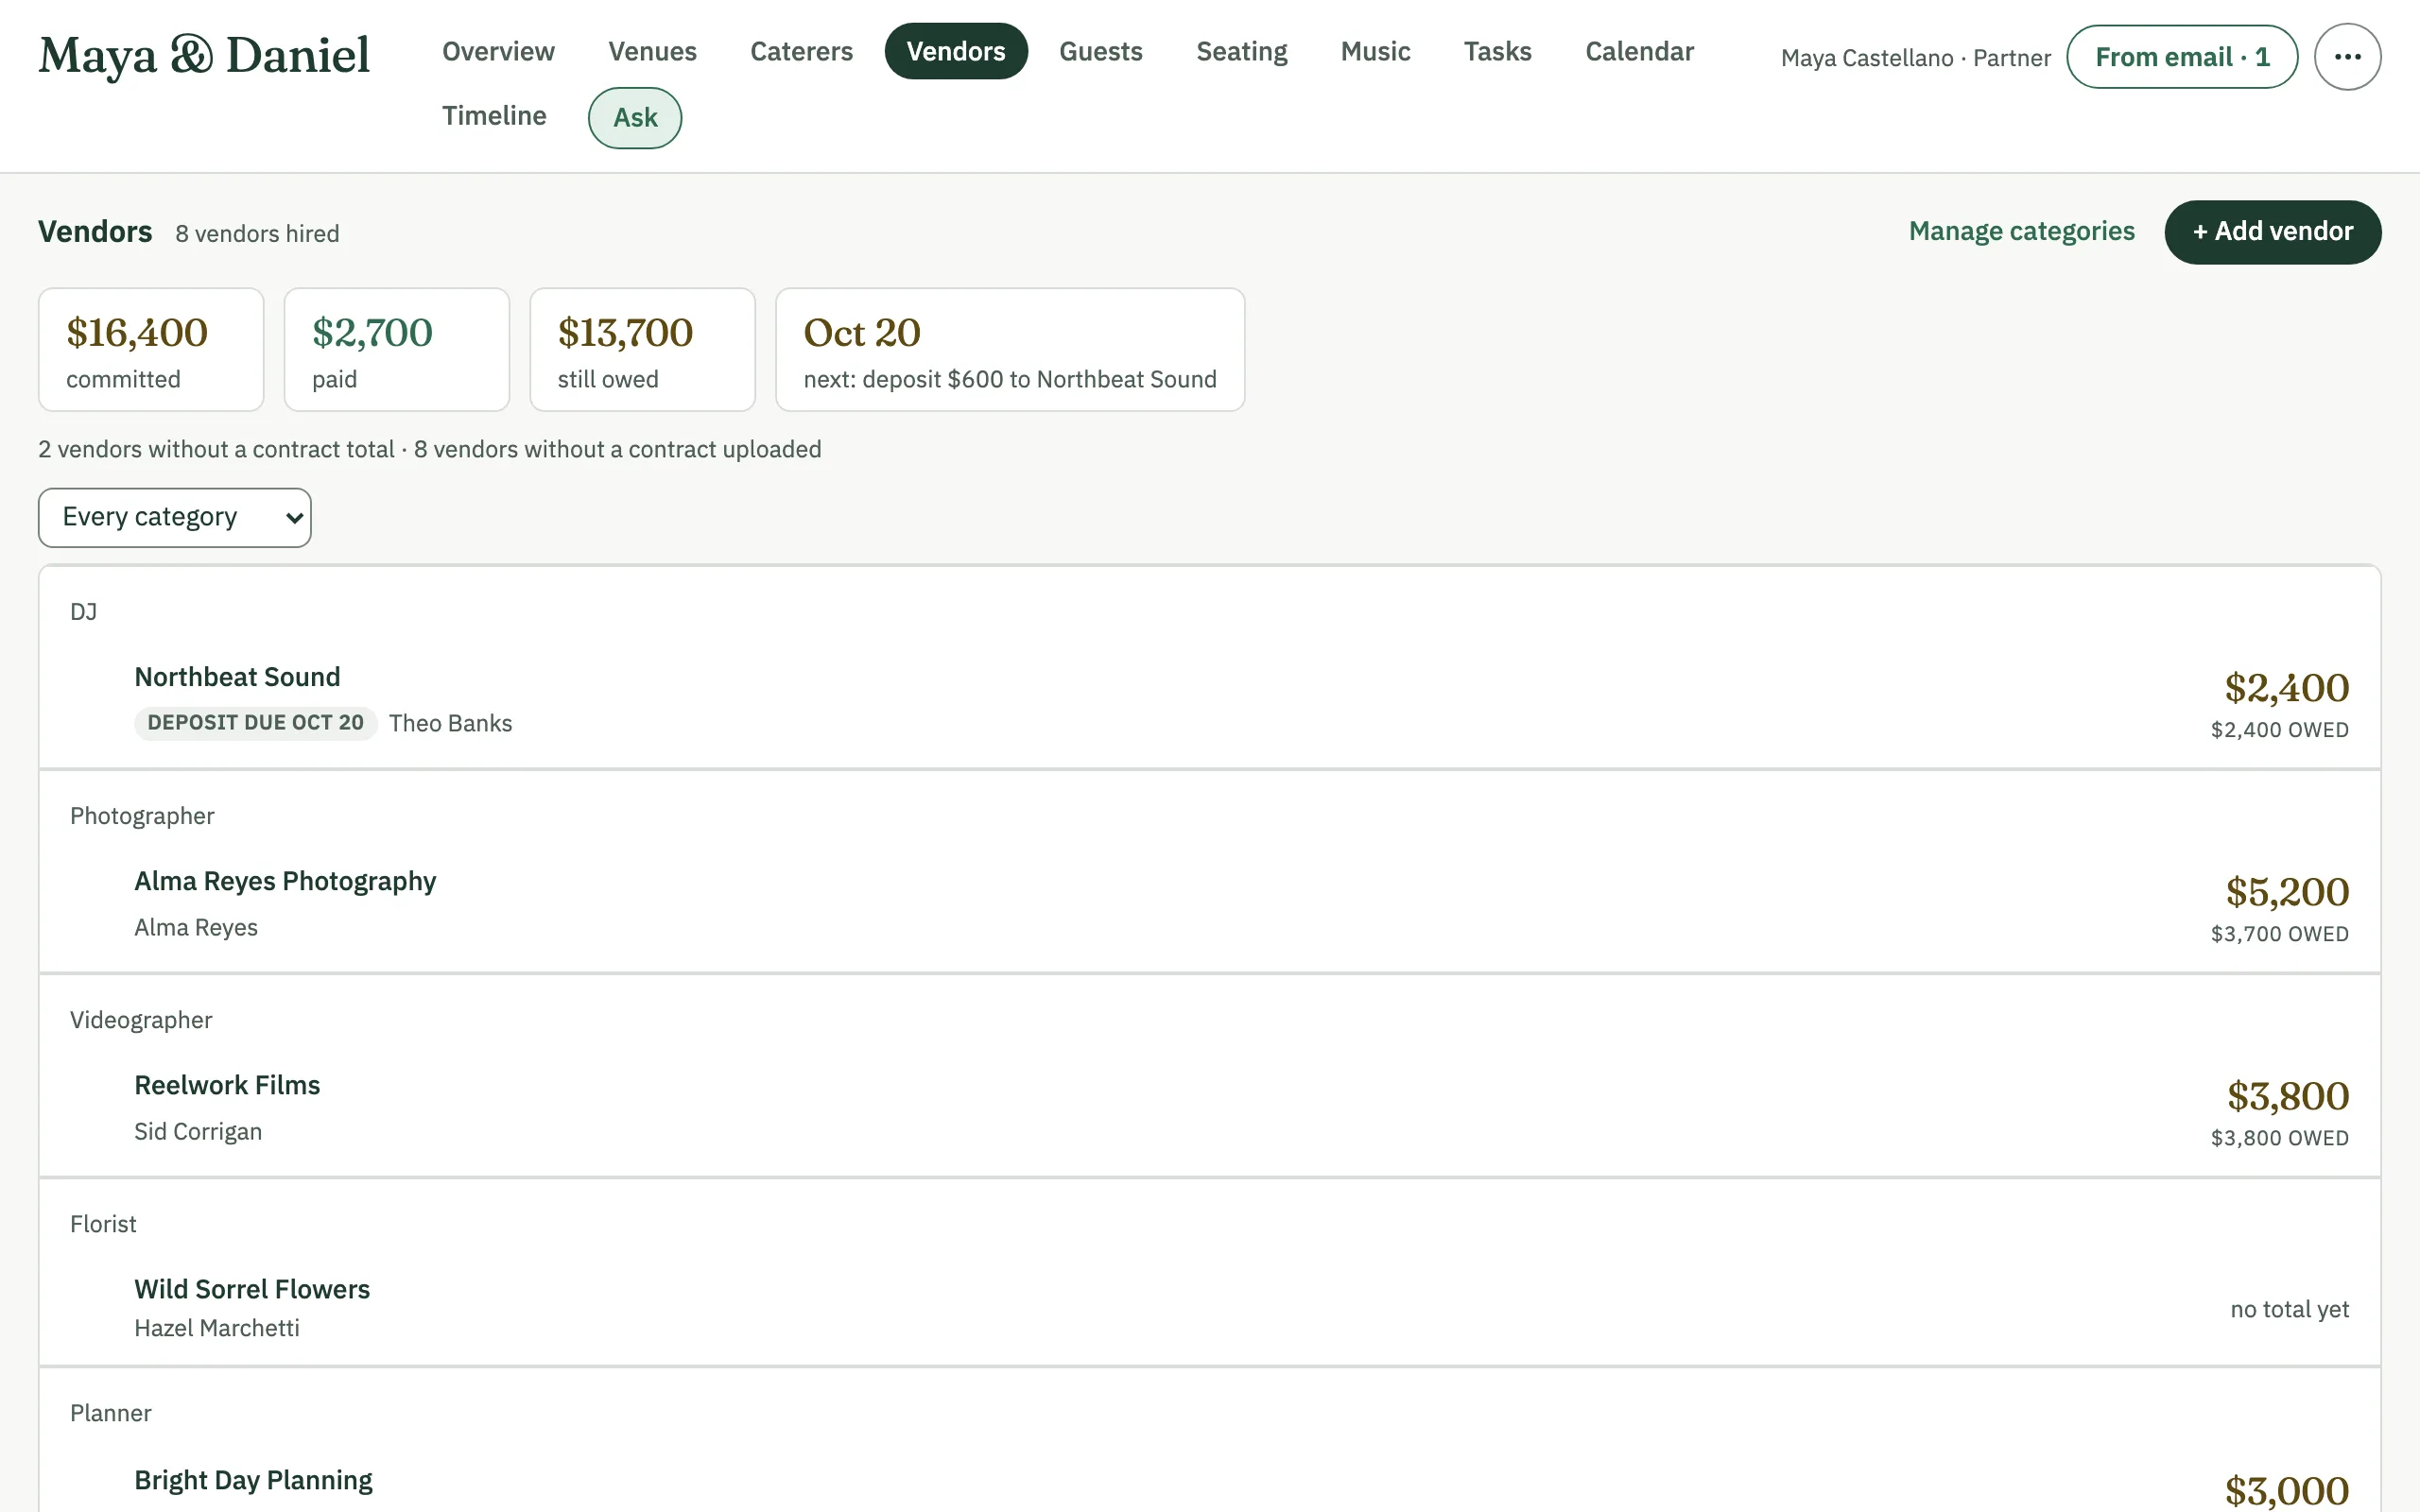Image resolution: width=2420 pixels, height=1512 pixels.
Task: Open the Guests tab
Action: [x=1100, y=51]
